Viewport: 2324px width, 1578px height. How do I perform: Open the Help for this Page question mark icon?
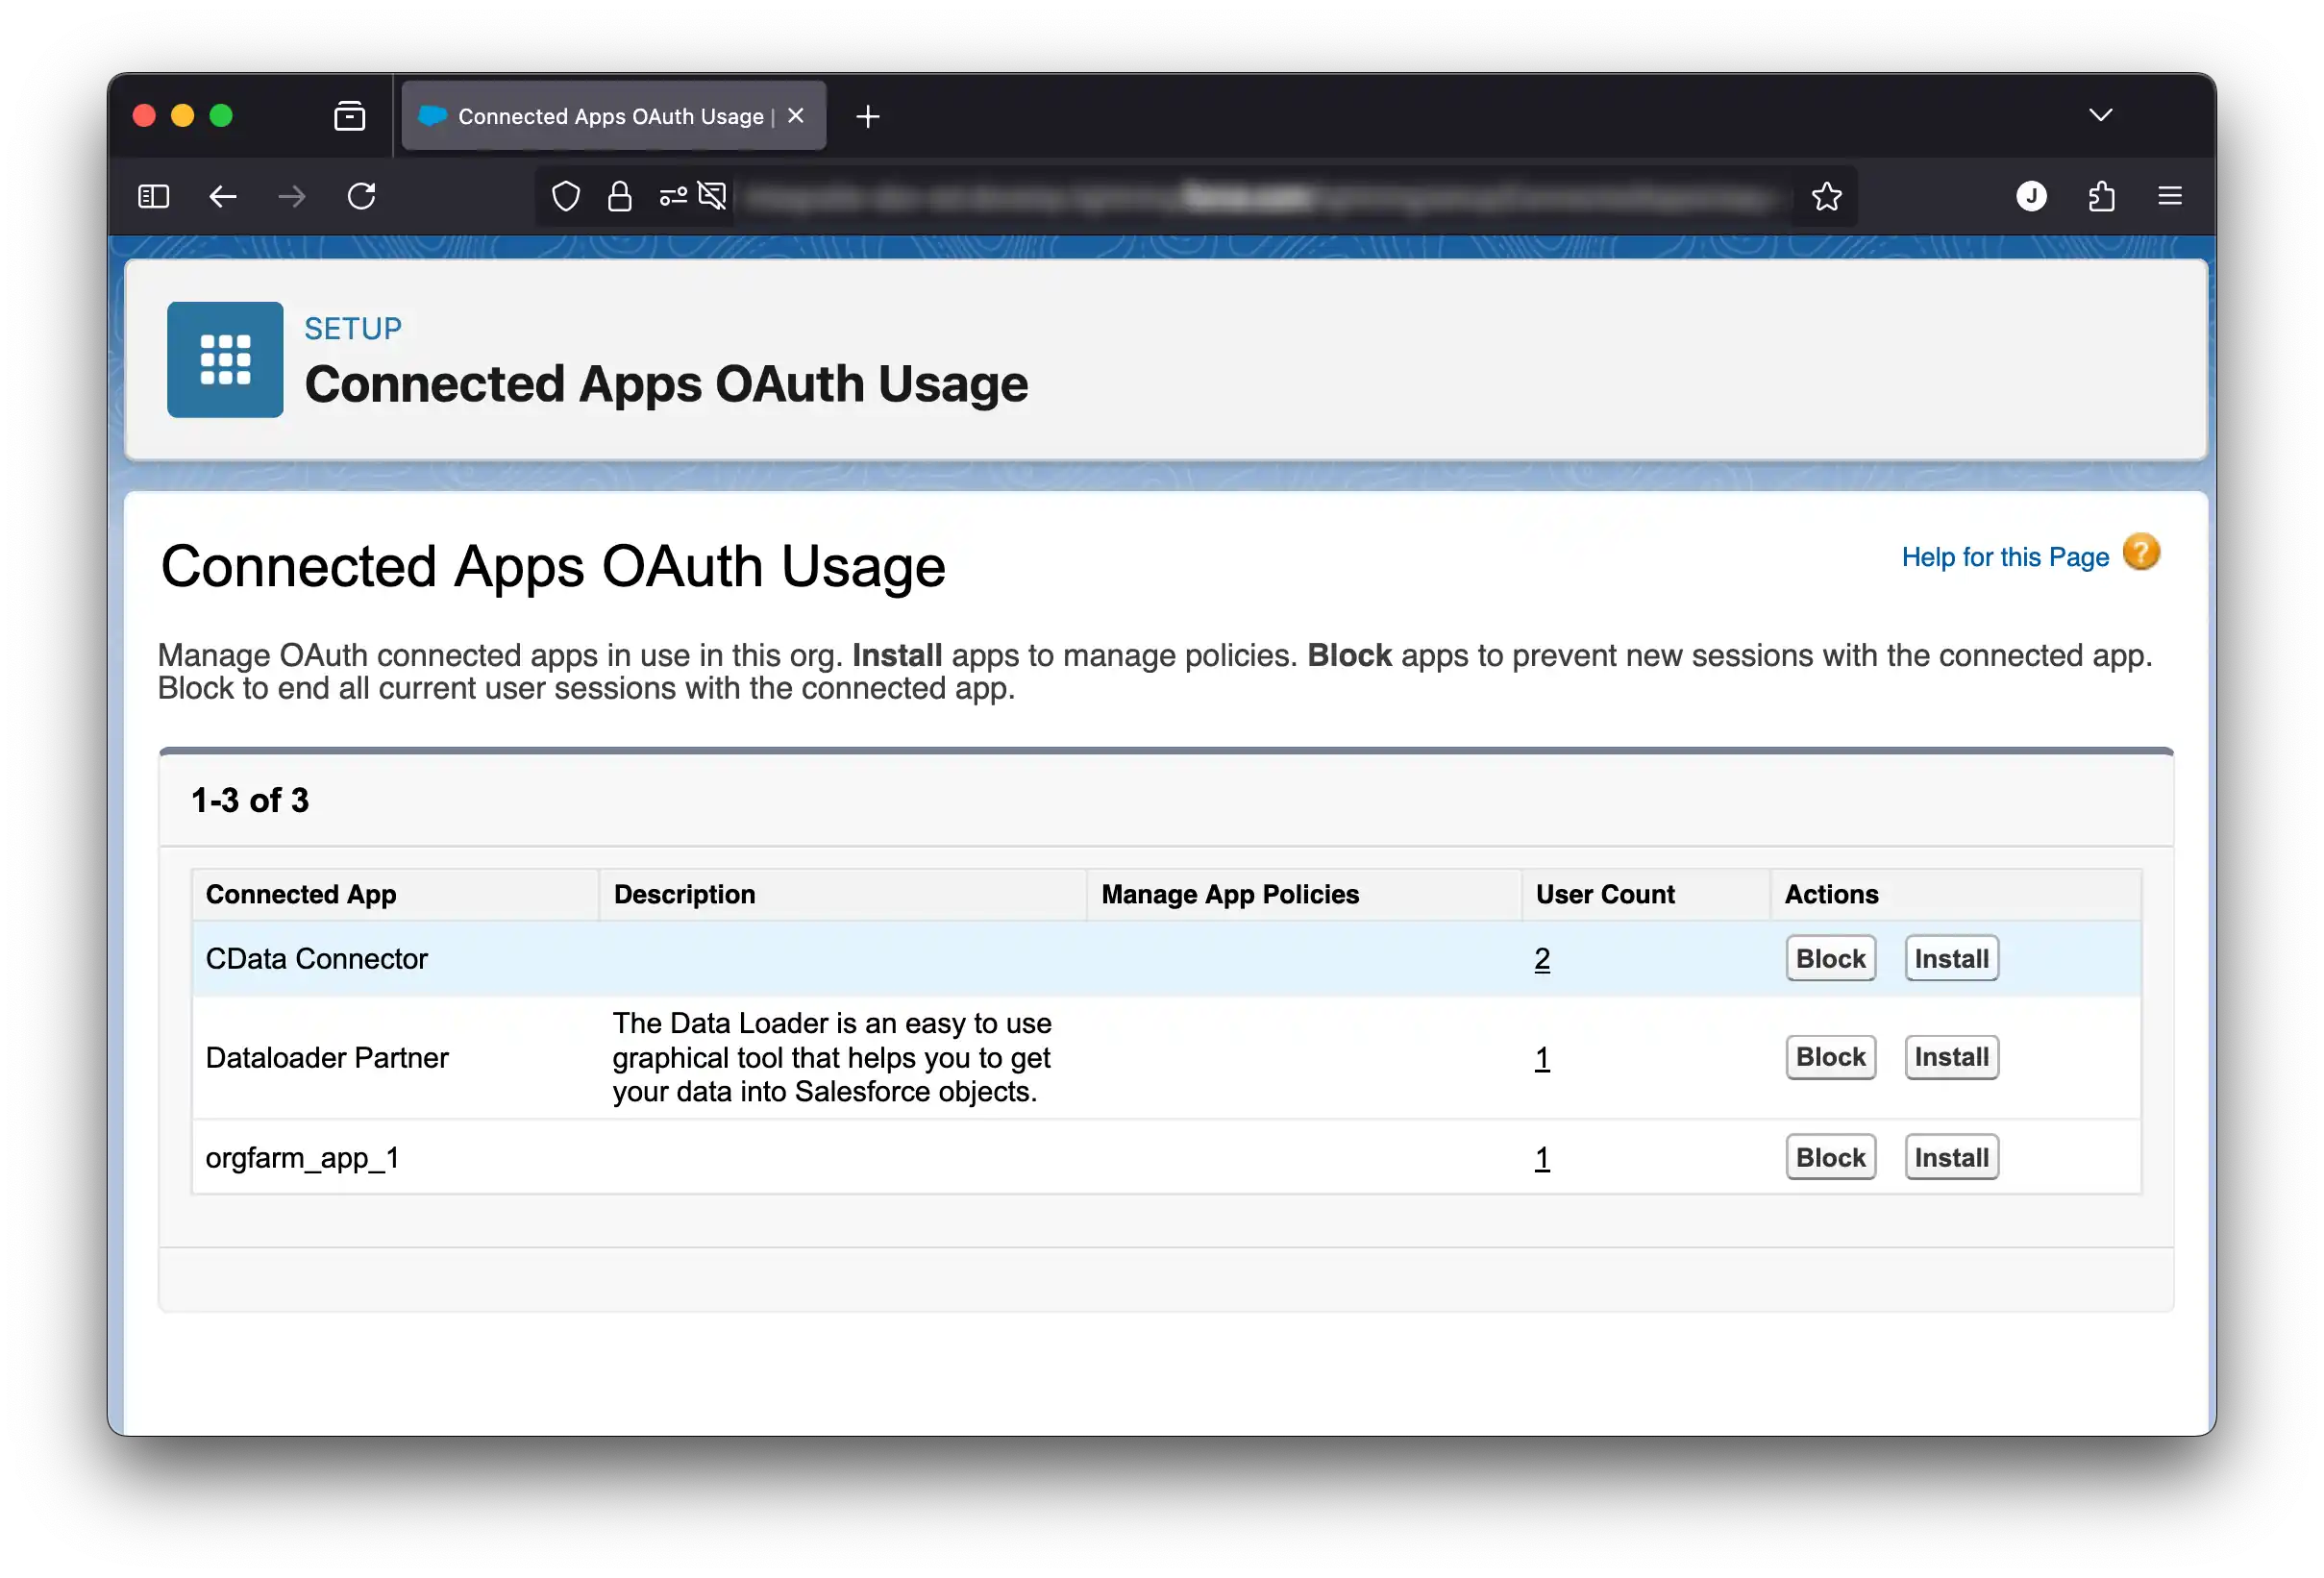click(x=2142, y=552)
